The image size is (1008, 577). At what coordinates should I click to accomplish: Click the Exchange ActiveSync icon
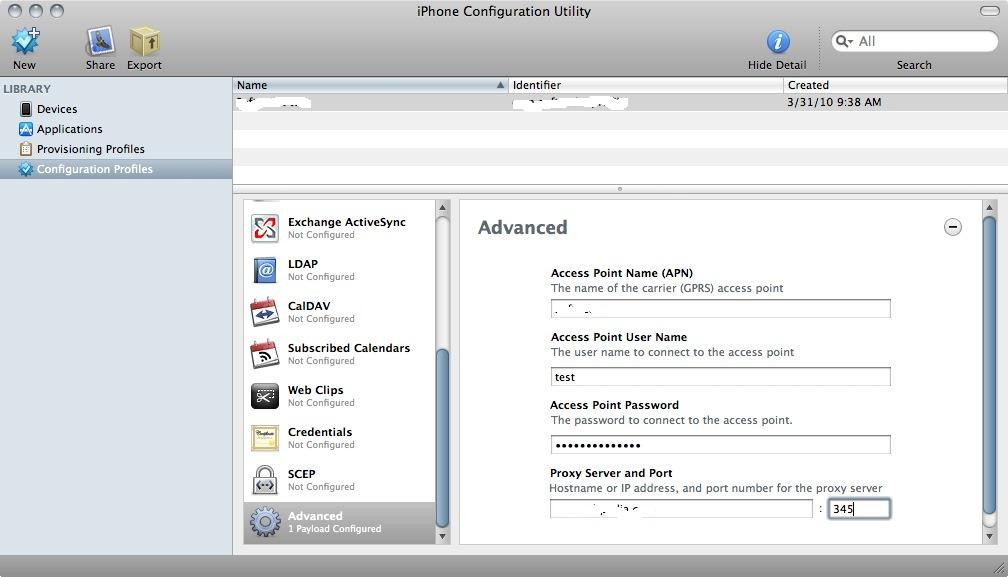265,228
